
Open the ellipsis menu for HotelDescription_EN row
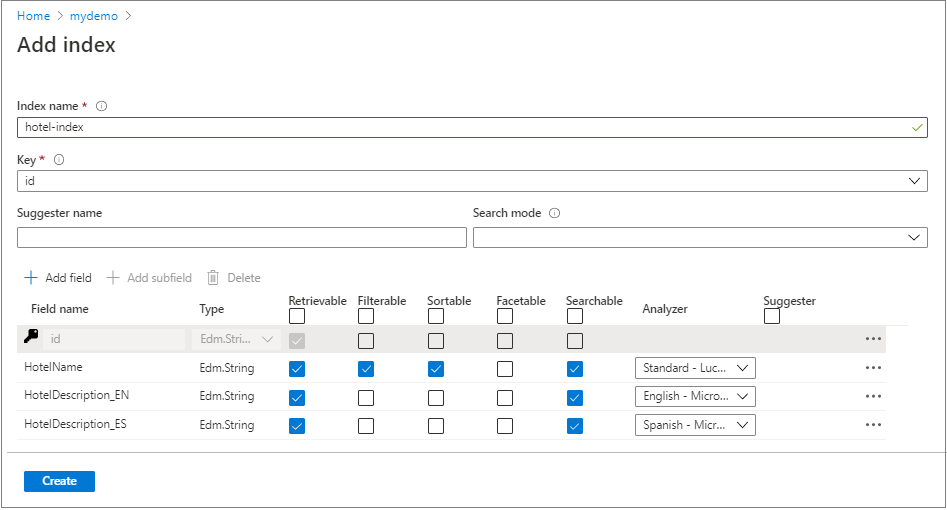click(x=873, y=396)
